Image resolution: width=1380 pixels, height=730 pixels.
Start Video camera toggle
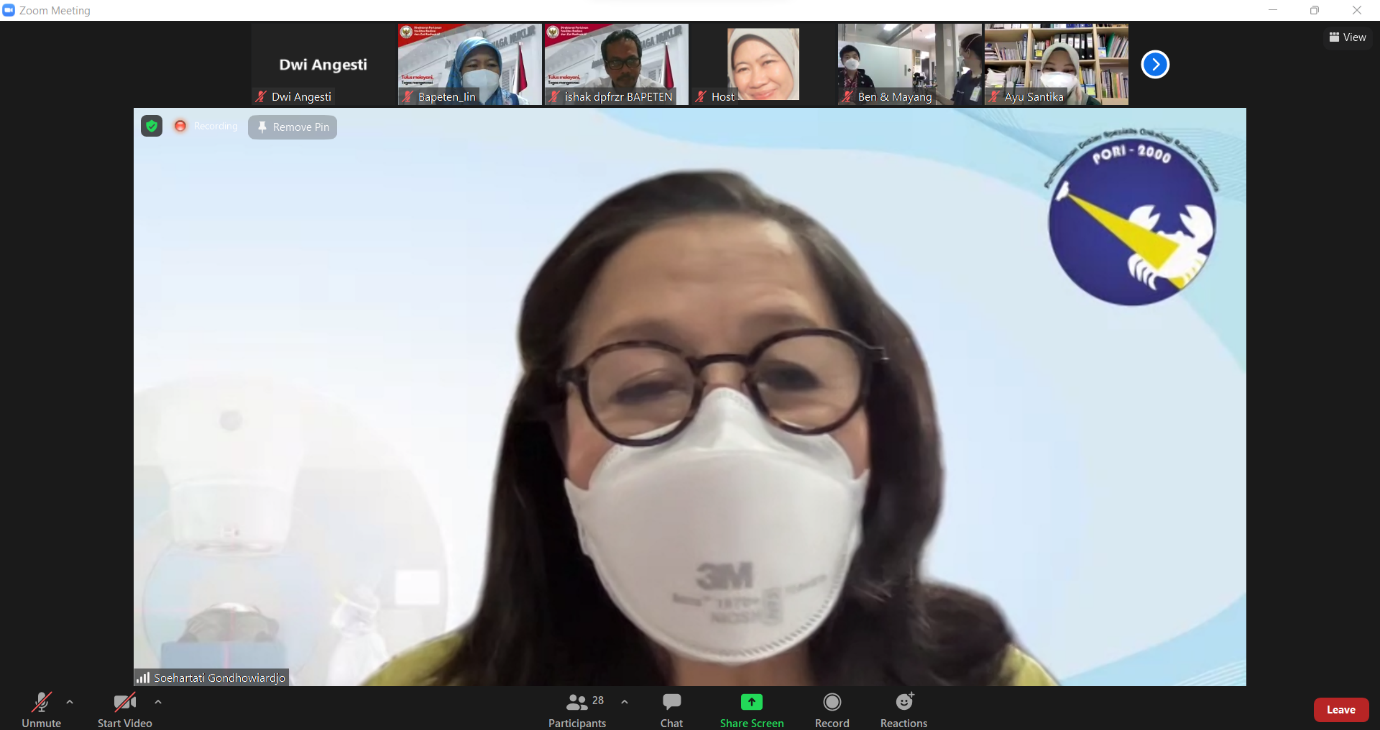point(125,709)
